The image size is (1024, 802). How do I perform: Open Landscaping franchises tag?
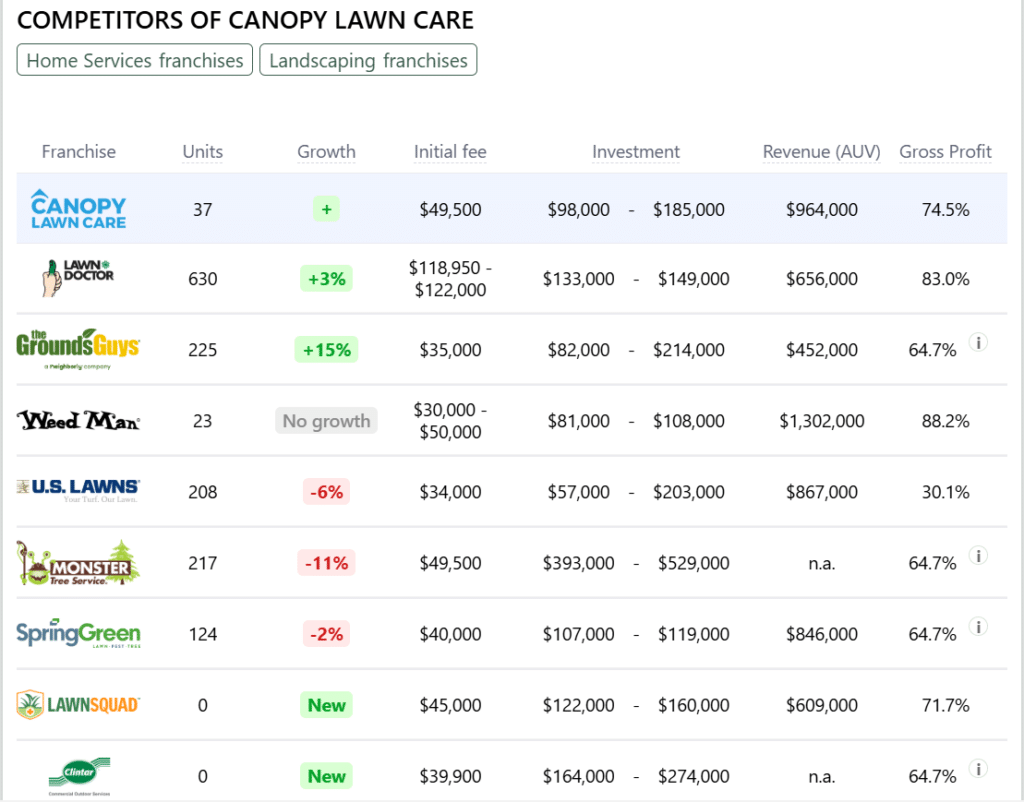pyautogui.click(x=368, y=60)
